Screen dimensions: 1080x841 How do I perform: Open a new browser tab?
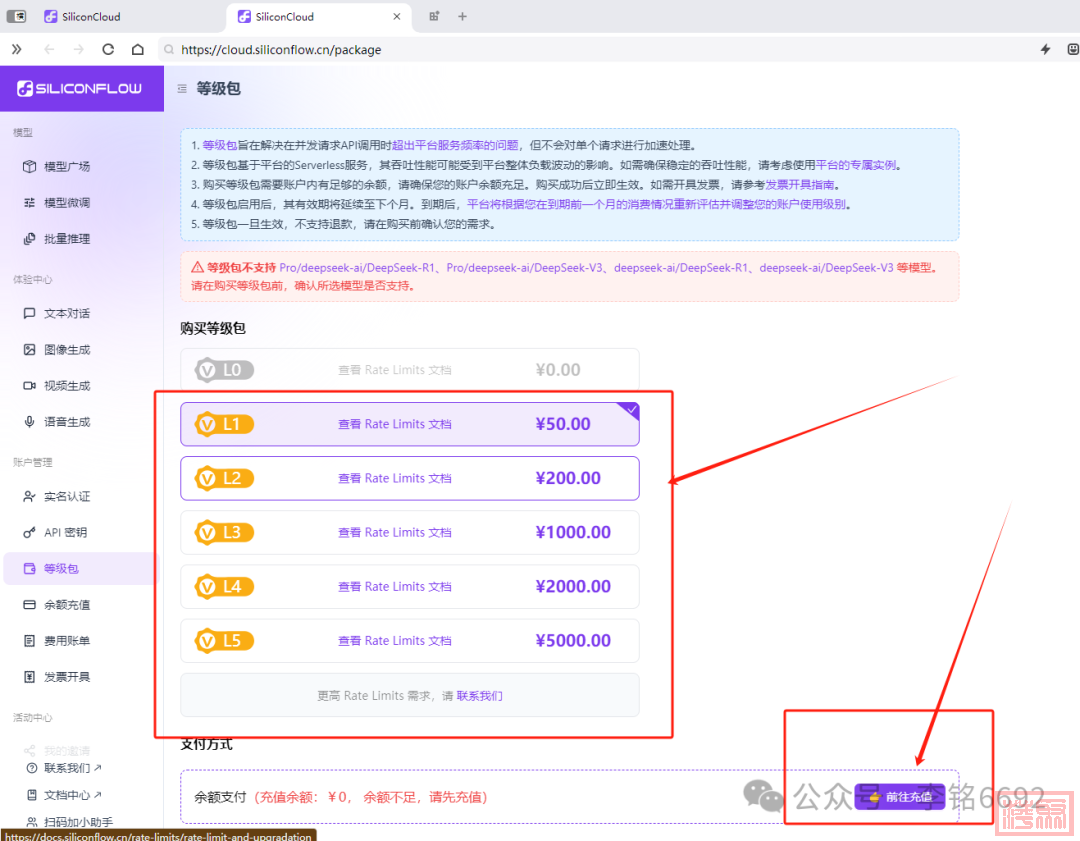pyautogui.click(x=462, y=16)
